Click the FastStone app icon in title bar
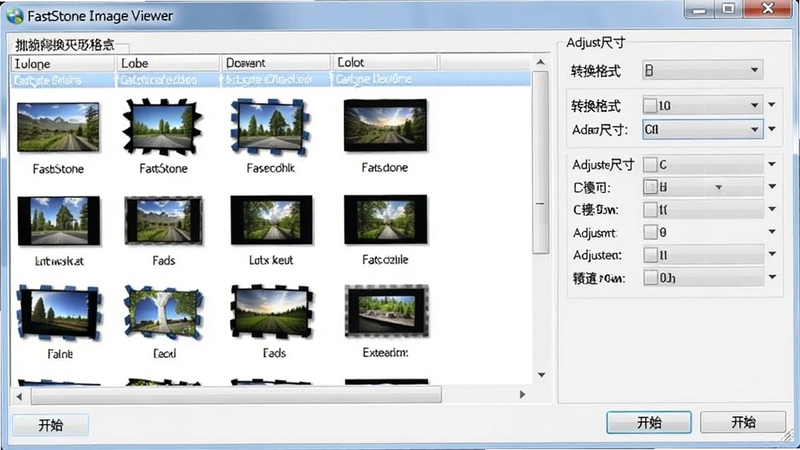 [x=15, y=16]
